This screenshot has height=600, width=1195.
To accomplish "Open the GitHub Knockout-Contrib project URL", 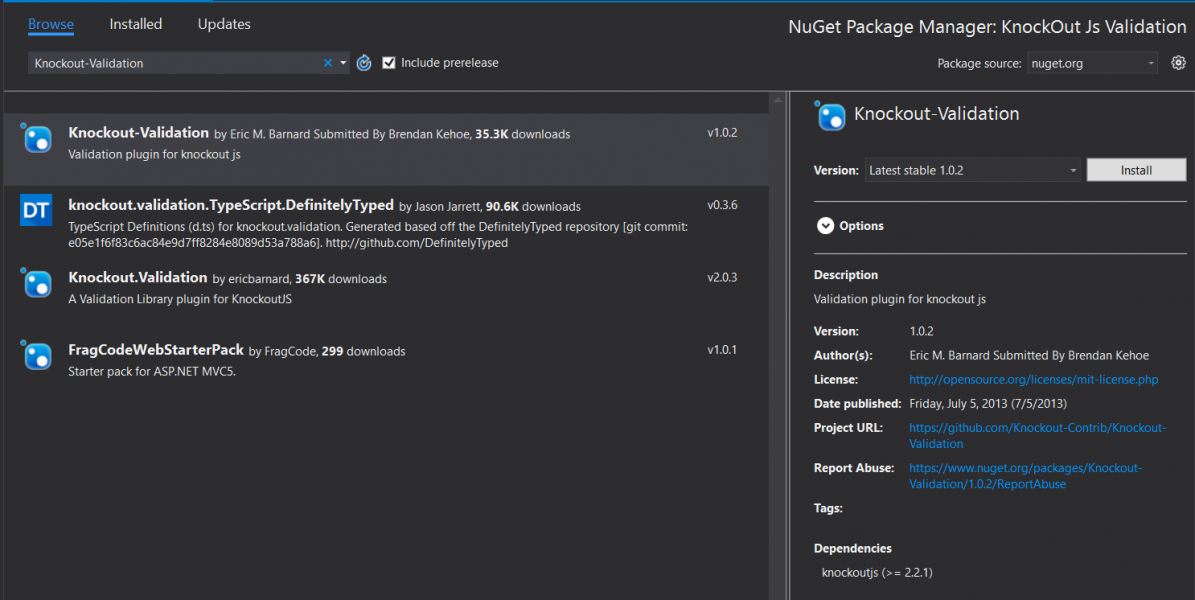I will tap(1037, 435).
